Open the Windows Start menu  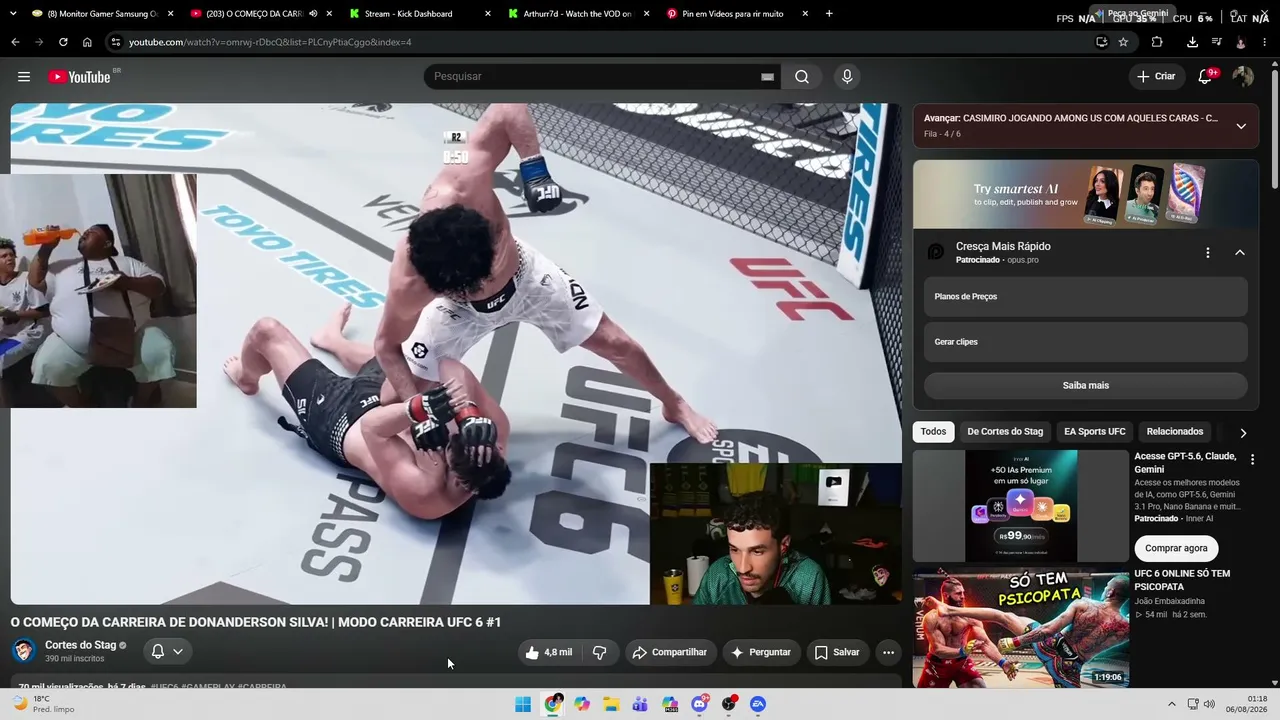click(523, 704)
